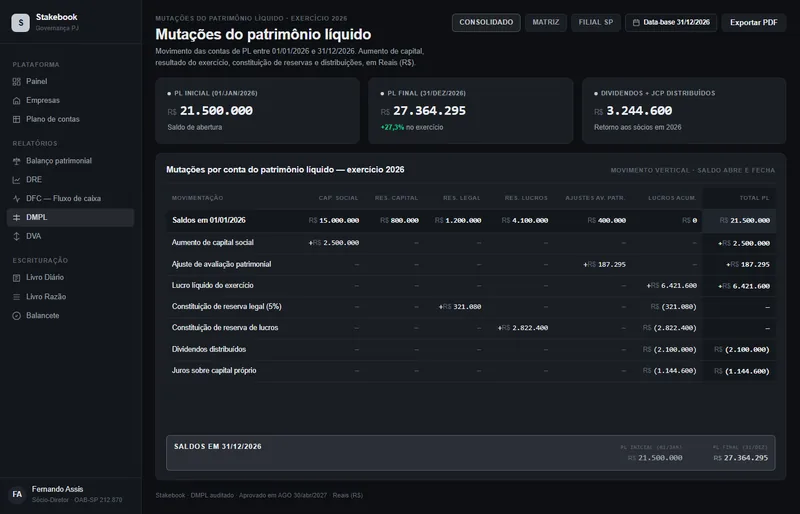Click the Res. Lucros column header

(526, 198)
